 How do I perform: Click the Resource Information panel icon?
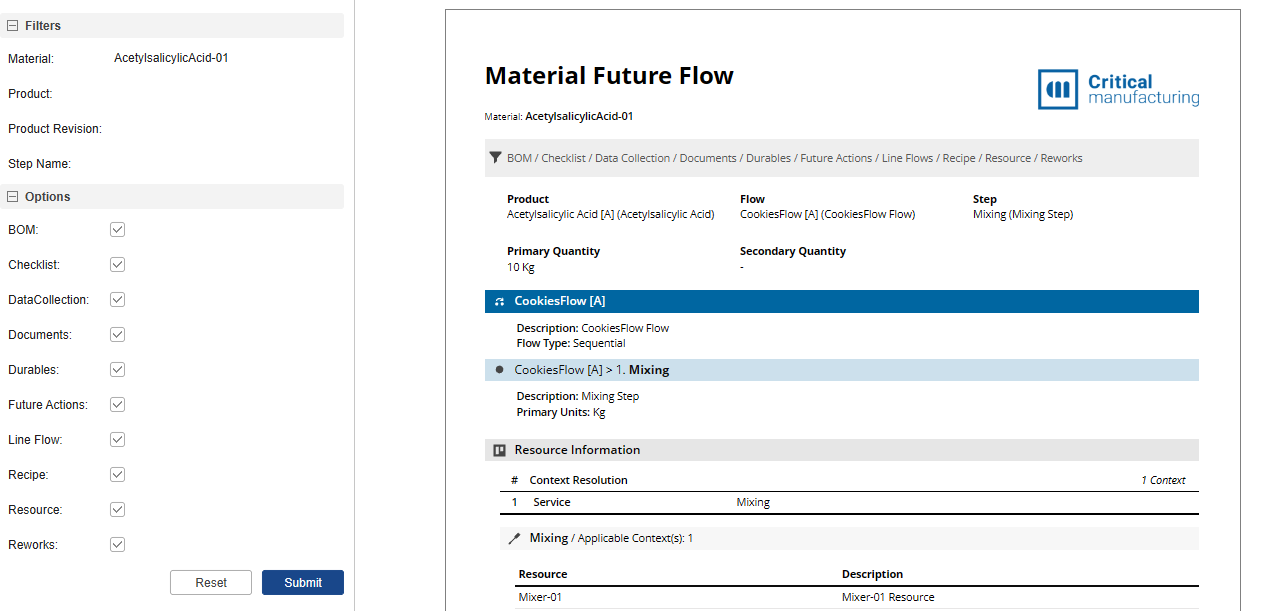coord(499,449)
